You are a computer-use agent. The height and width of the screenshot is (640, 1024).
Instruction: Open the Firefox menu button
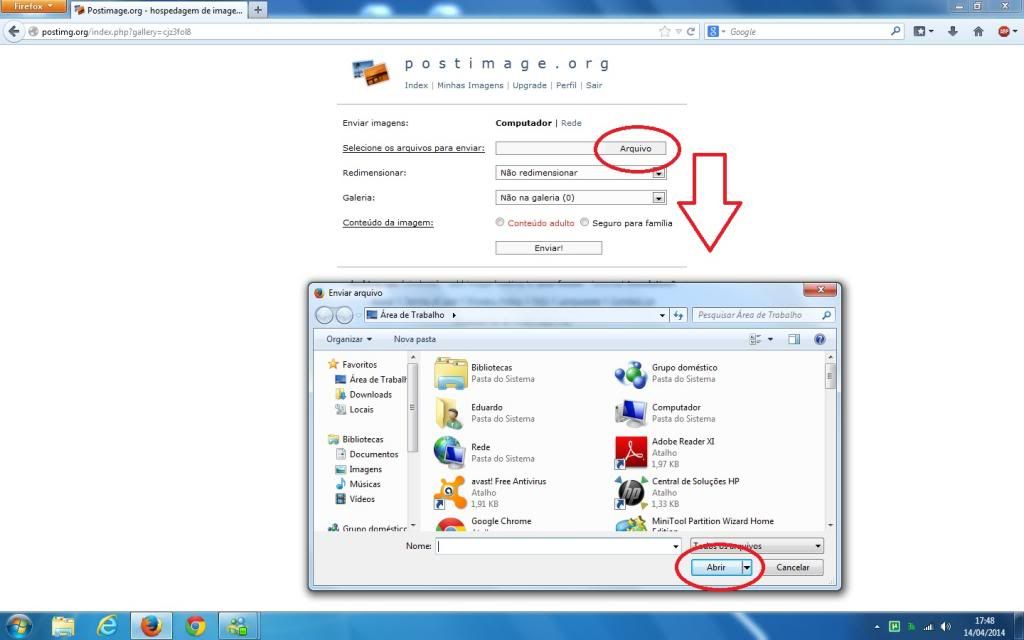click(x=33, y=7)
